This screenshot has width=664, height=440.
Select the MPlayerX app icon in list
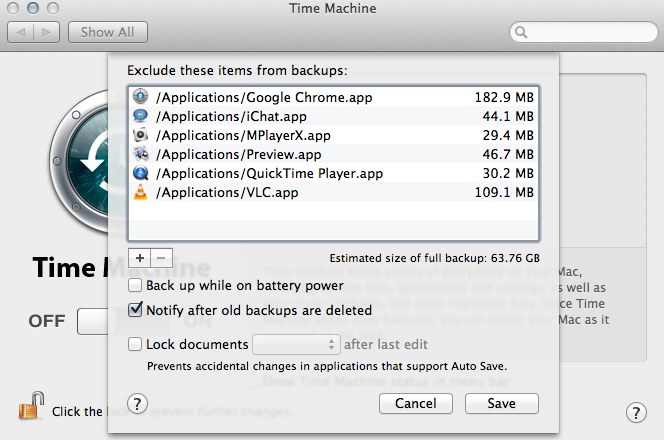click(141, 135)
